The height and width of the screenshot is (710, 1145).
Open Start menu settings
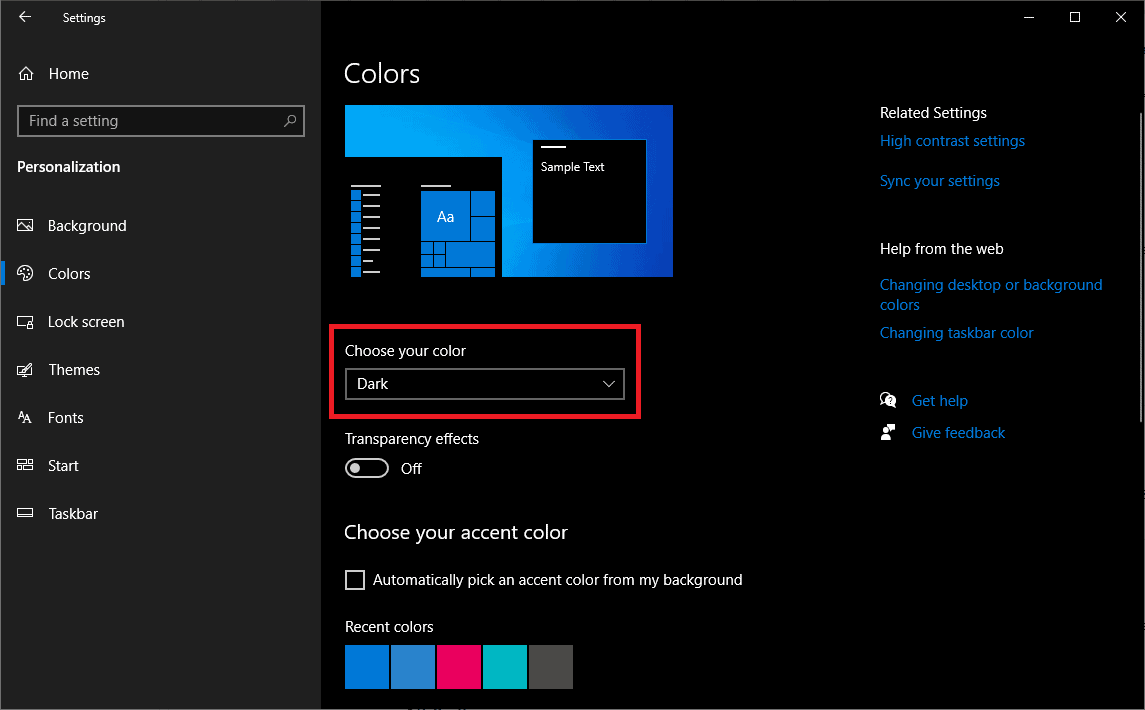pyautogui.click(x=63, y=465)
